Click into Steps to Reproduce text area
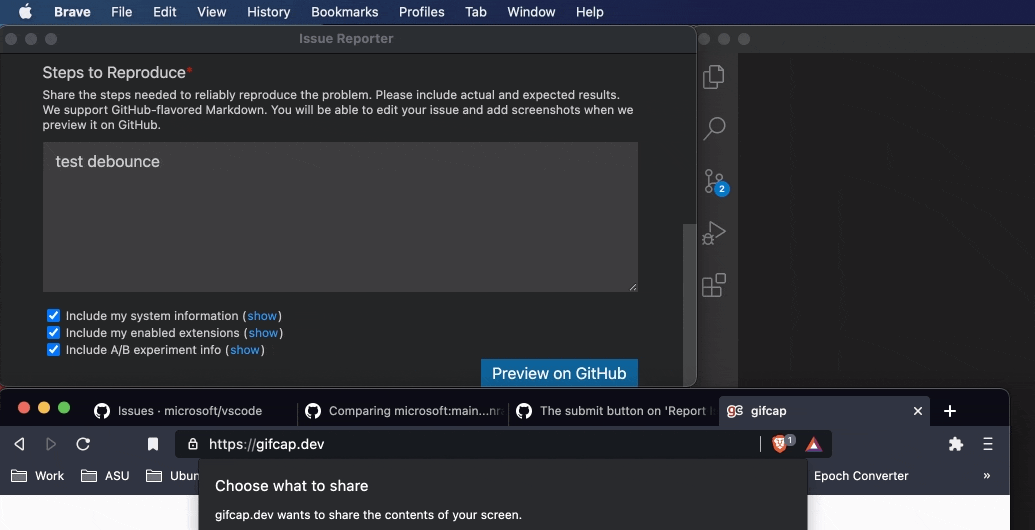 point(340,217)
